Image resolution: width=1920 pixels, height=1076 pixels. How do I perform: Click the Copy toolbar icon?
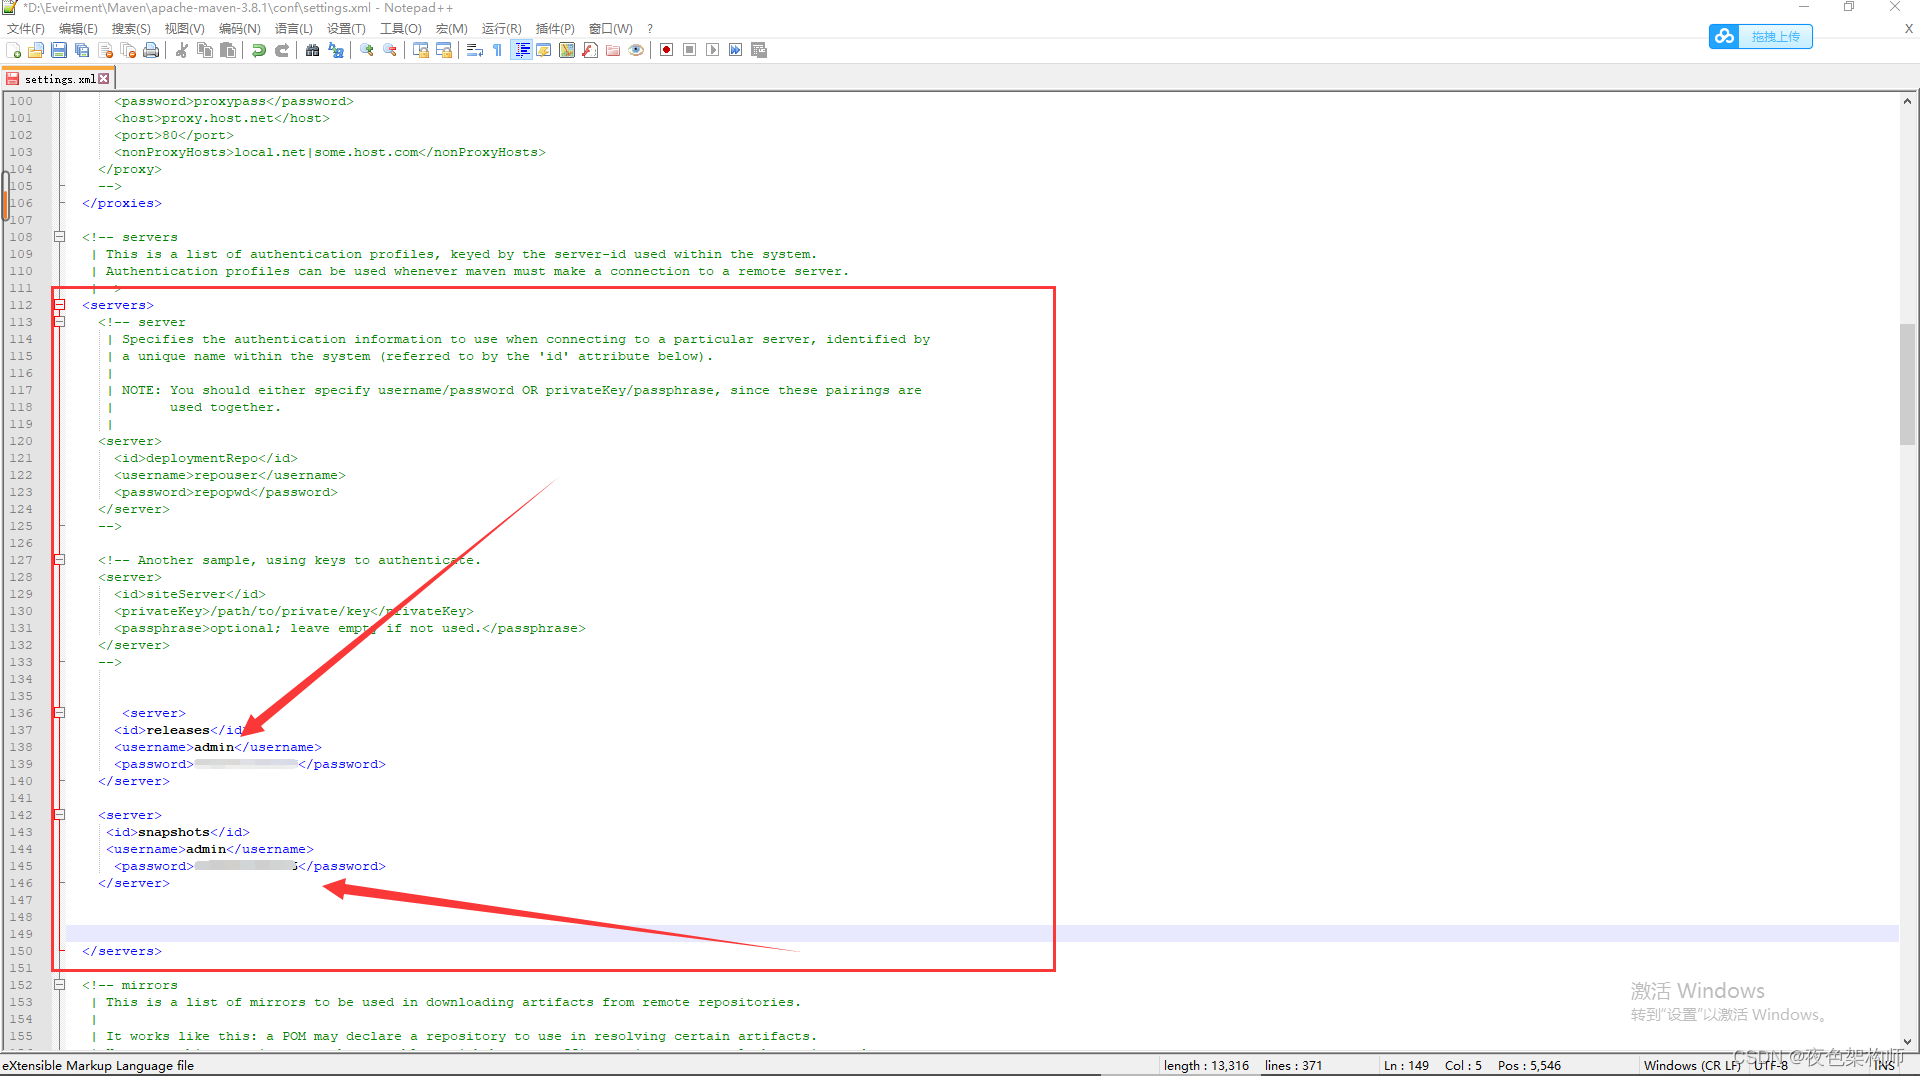[205, 50]
